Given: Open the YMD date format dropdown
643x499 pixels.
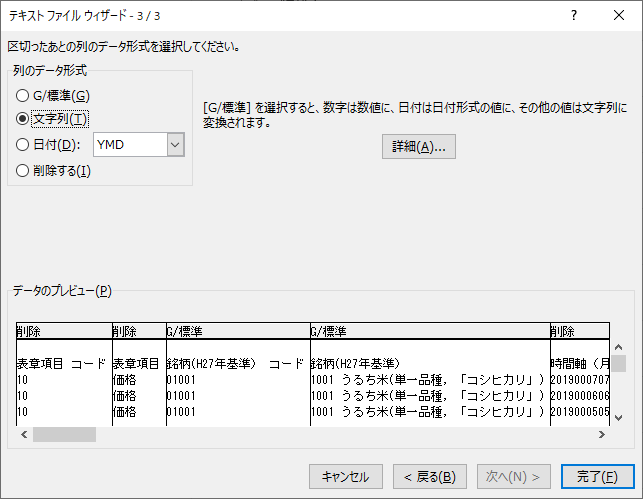Looking at the screenshot, I should click(x=175, y=145).
